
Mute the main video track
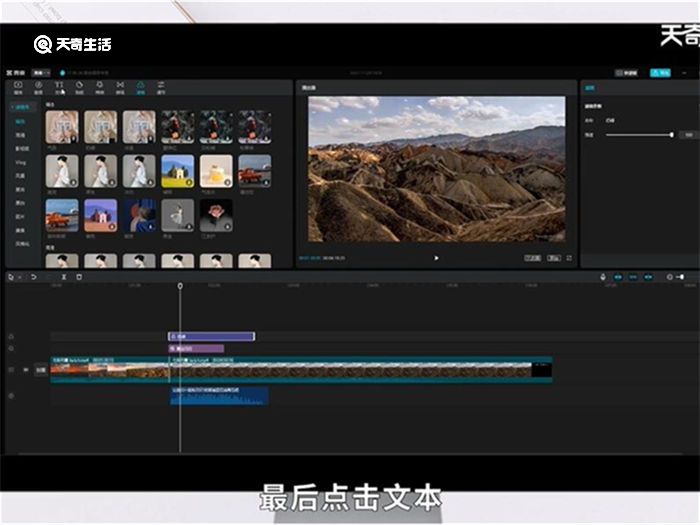click(25, 370)
